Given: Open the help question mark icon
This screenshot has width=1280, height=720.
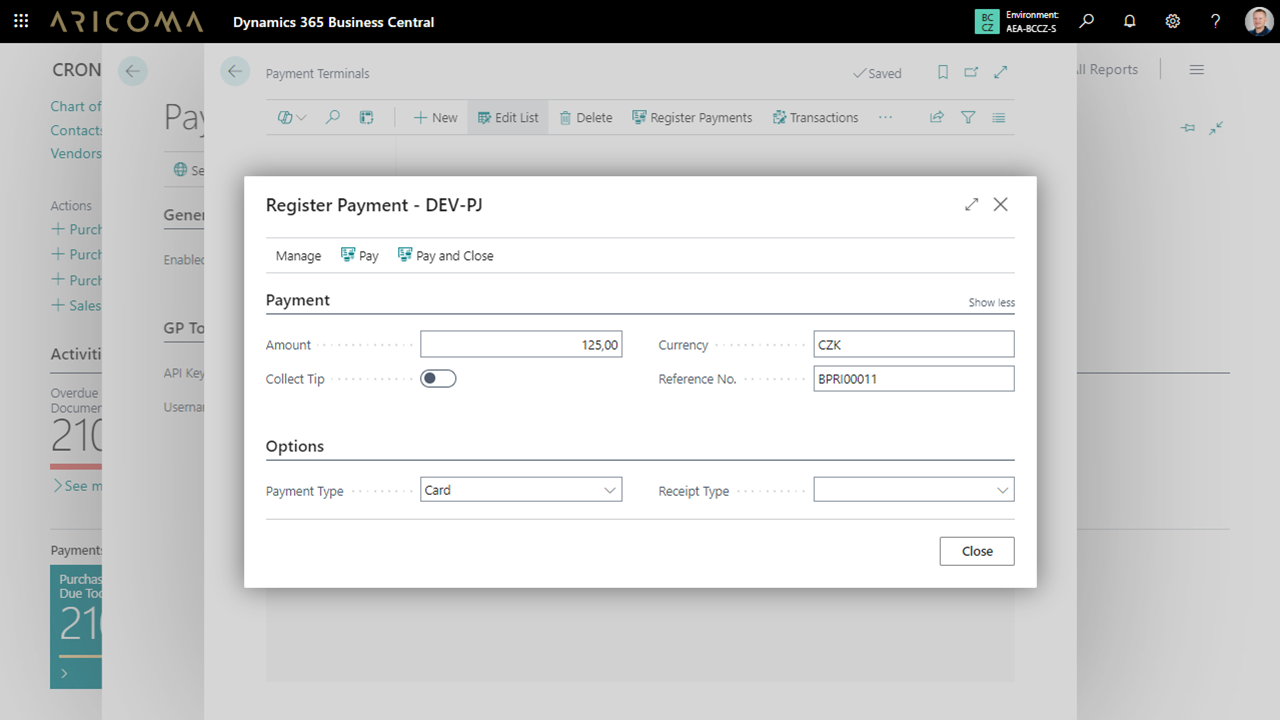Looking at the screenshot, I should (1216, 21).
